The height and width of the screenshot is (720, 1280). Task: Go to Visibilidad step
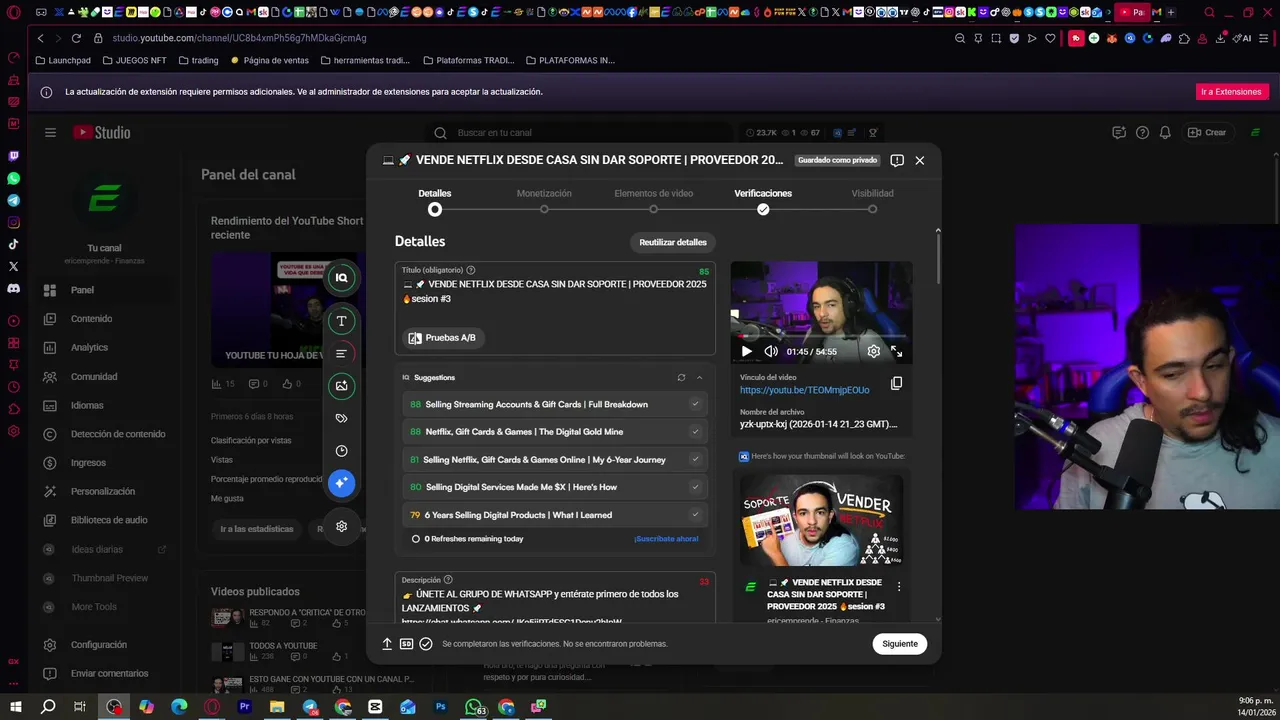pos(872,200)
